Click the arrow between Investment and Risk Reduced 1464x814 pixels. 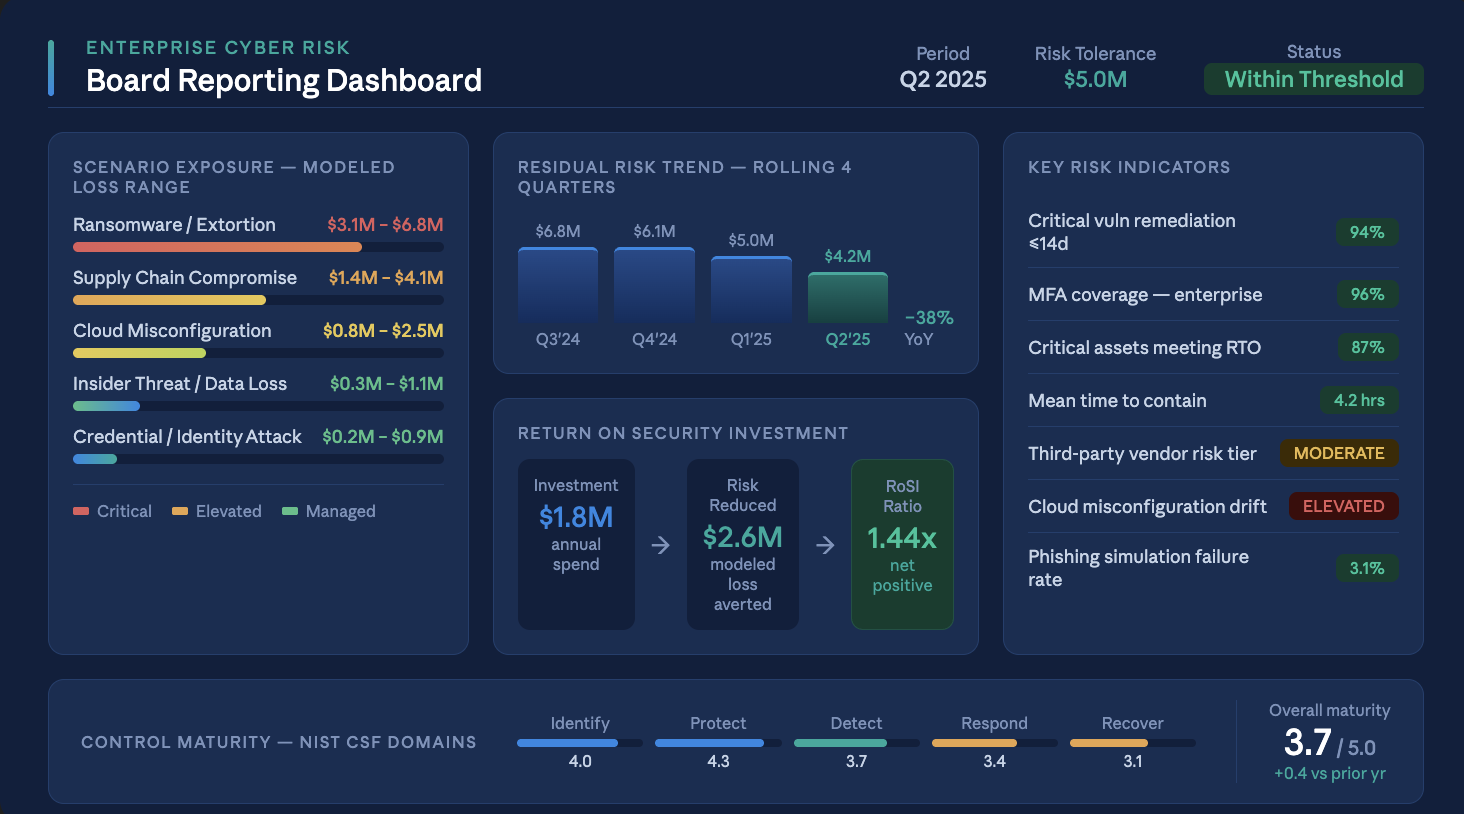pos(659,544)
